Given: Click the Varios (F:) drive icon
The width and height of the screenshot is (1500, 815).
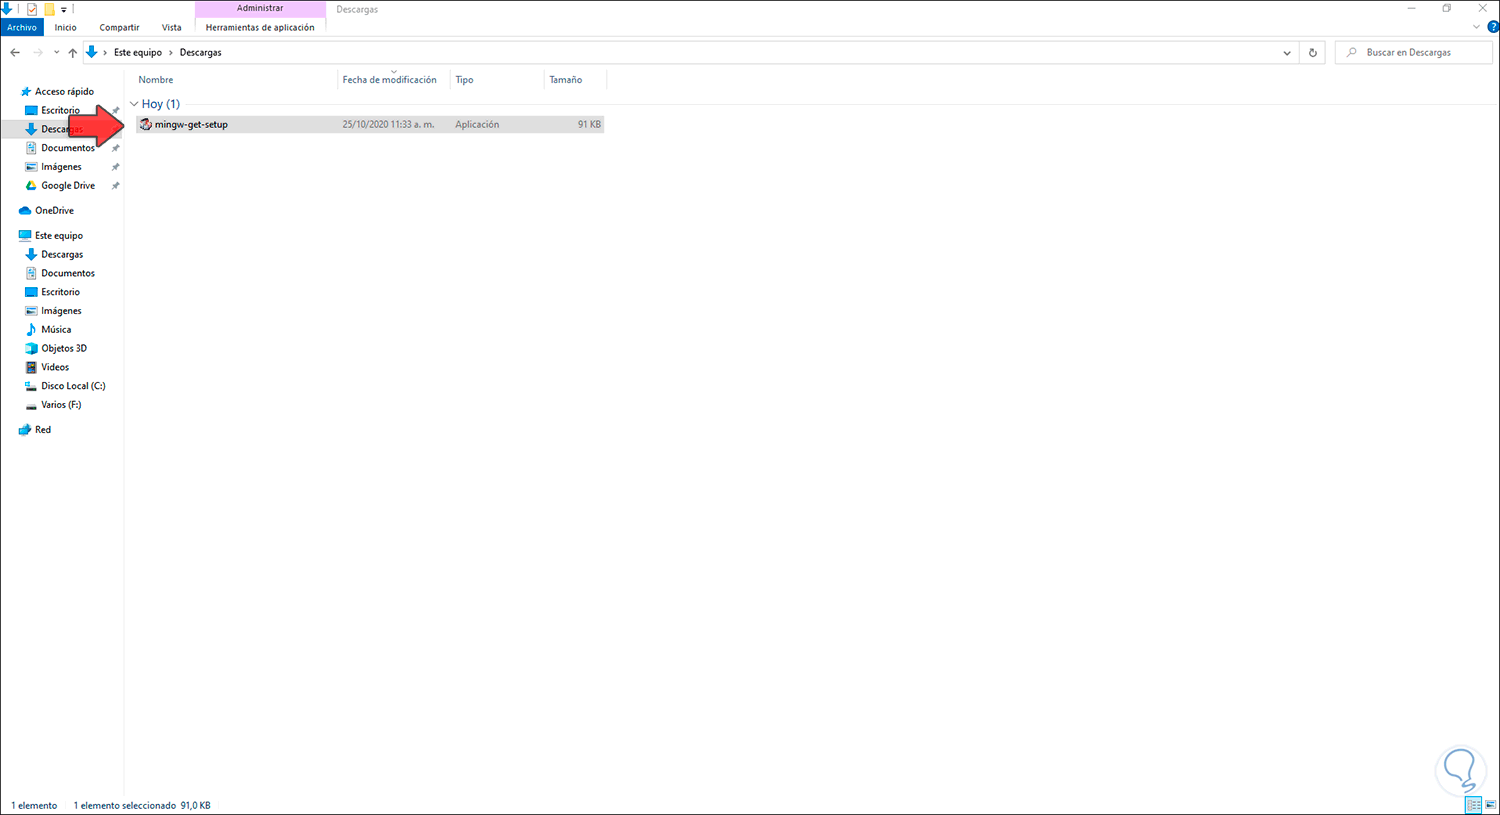Looking at the screenshot, I should tap(31, 405).
